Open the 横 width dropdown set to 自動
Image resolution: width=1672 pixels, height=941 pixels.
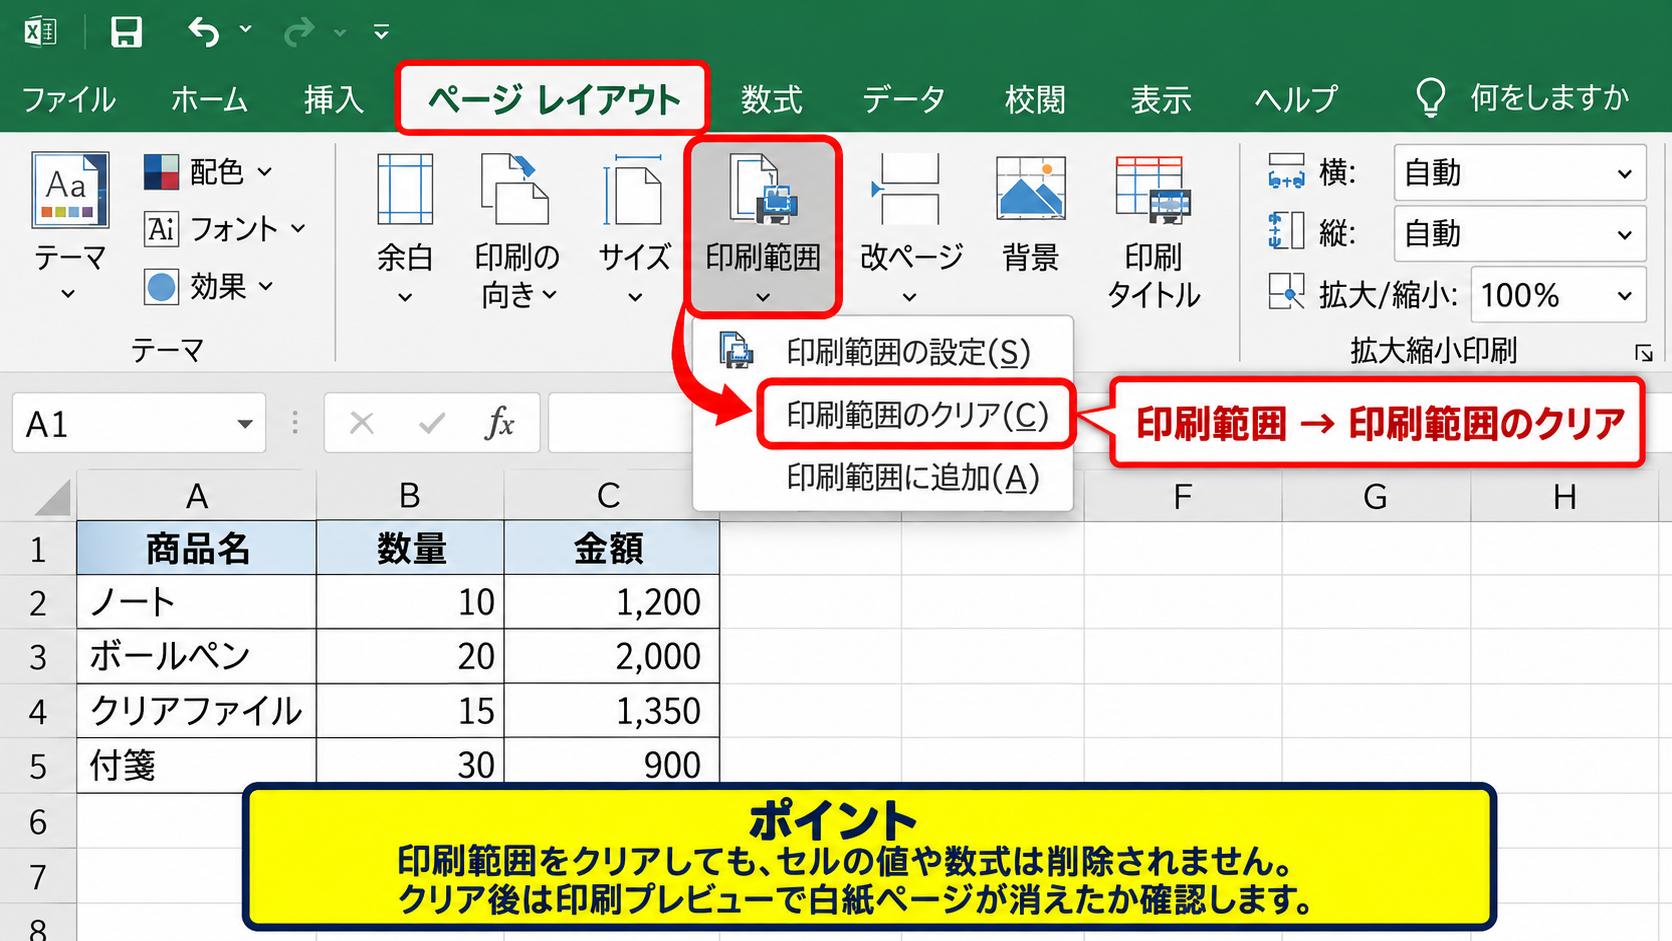coord(1519,173)
